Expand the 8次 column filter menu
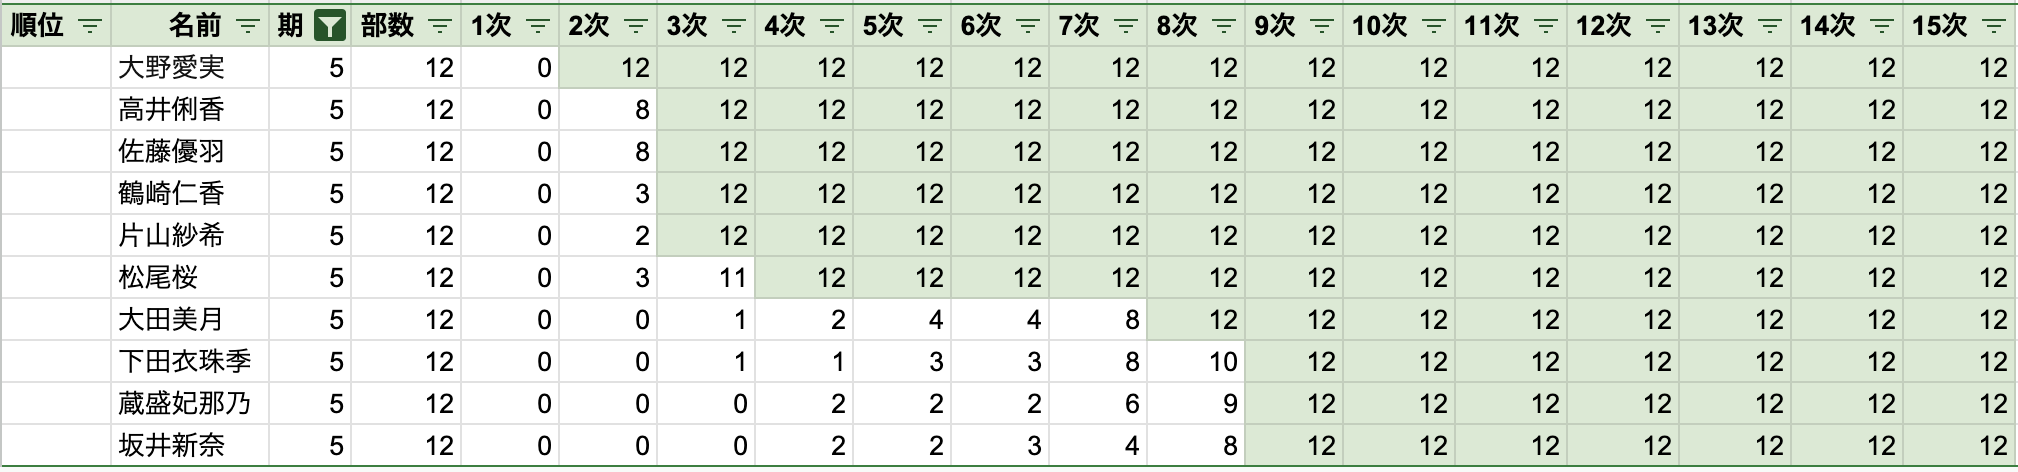The image size is (2018, 472). pos(1224,26)
